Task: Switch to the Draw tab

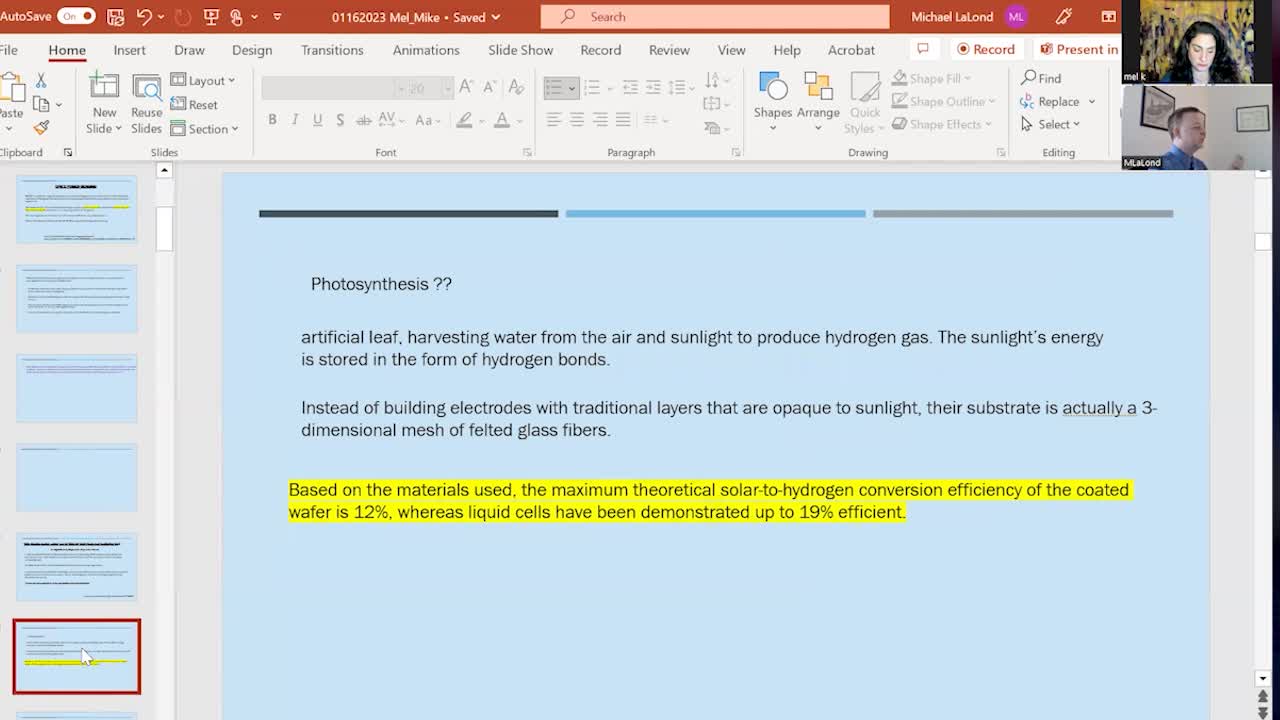Action: tap(189, 50)
